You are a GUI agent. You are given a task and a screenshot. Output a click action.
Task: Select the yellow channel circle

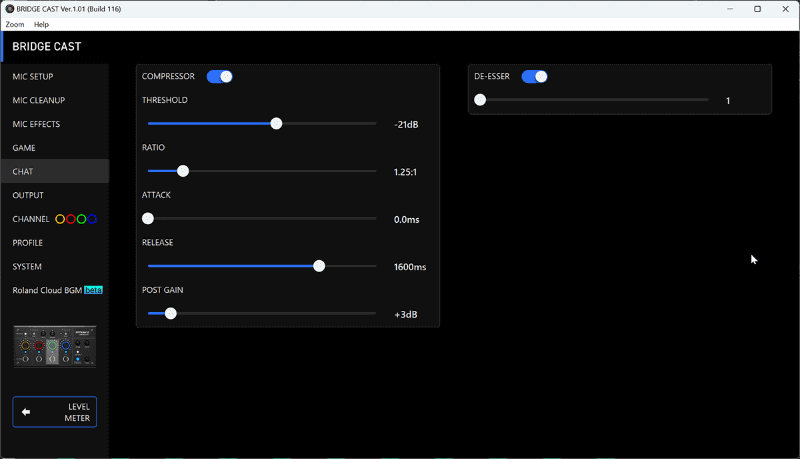coord(60,219)
